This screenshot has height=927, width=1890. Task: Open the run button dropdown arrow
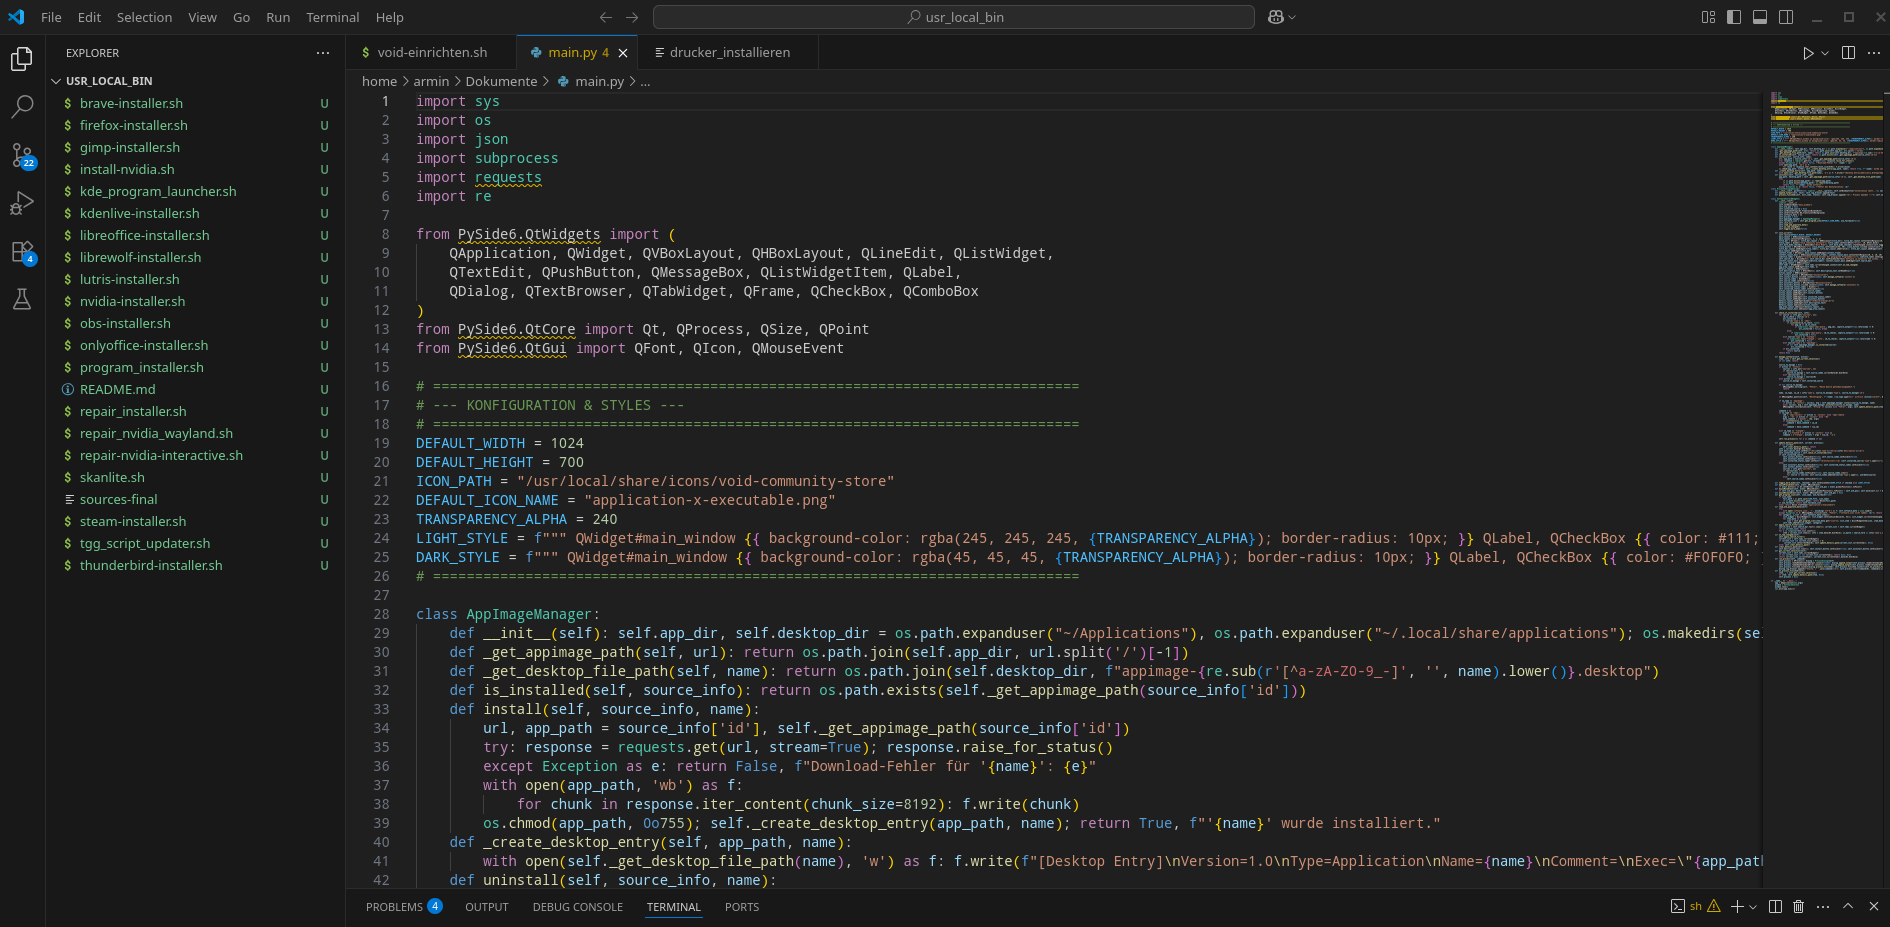[x=1825, y=53]
